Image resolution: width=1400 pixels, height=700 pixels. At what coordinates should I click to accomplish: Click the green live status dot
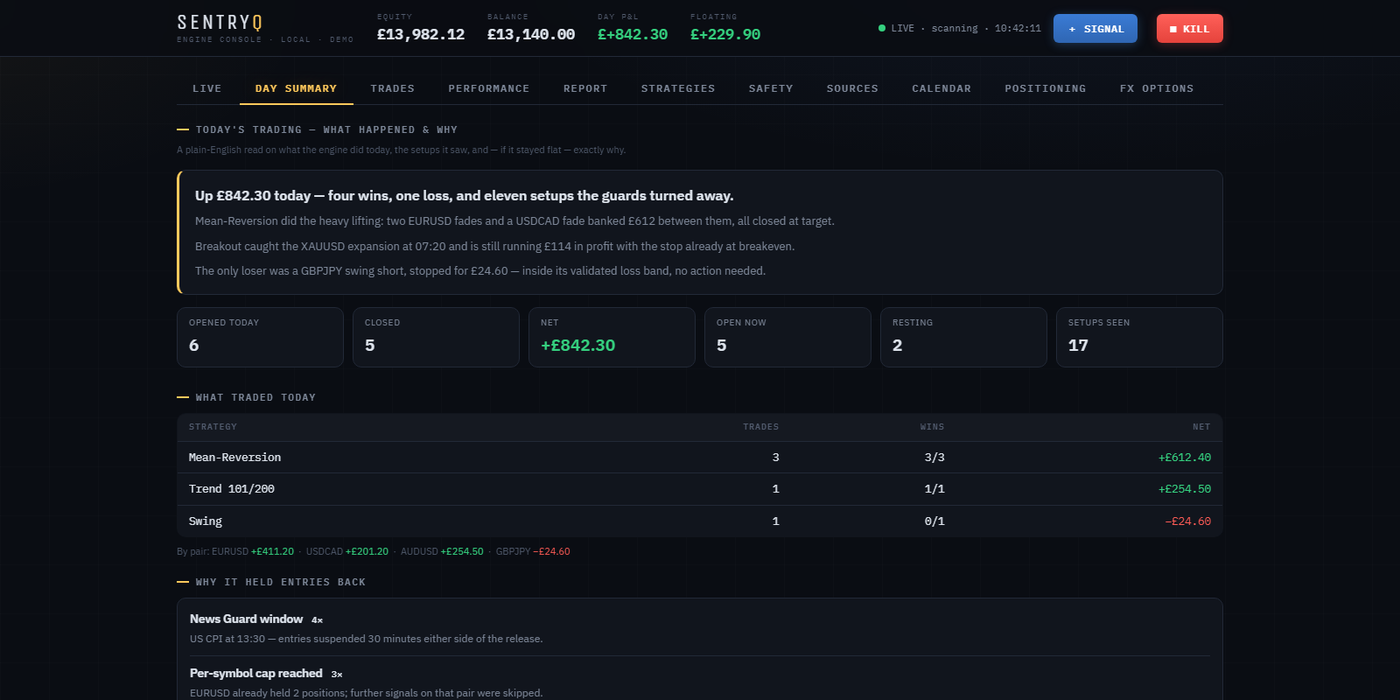tap(881, 28)
